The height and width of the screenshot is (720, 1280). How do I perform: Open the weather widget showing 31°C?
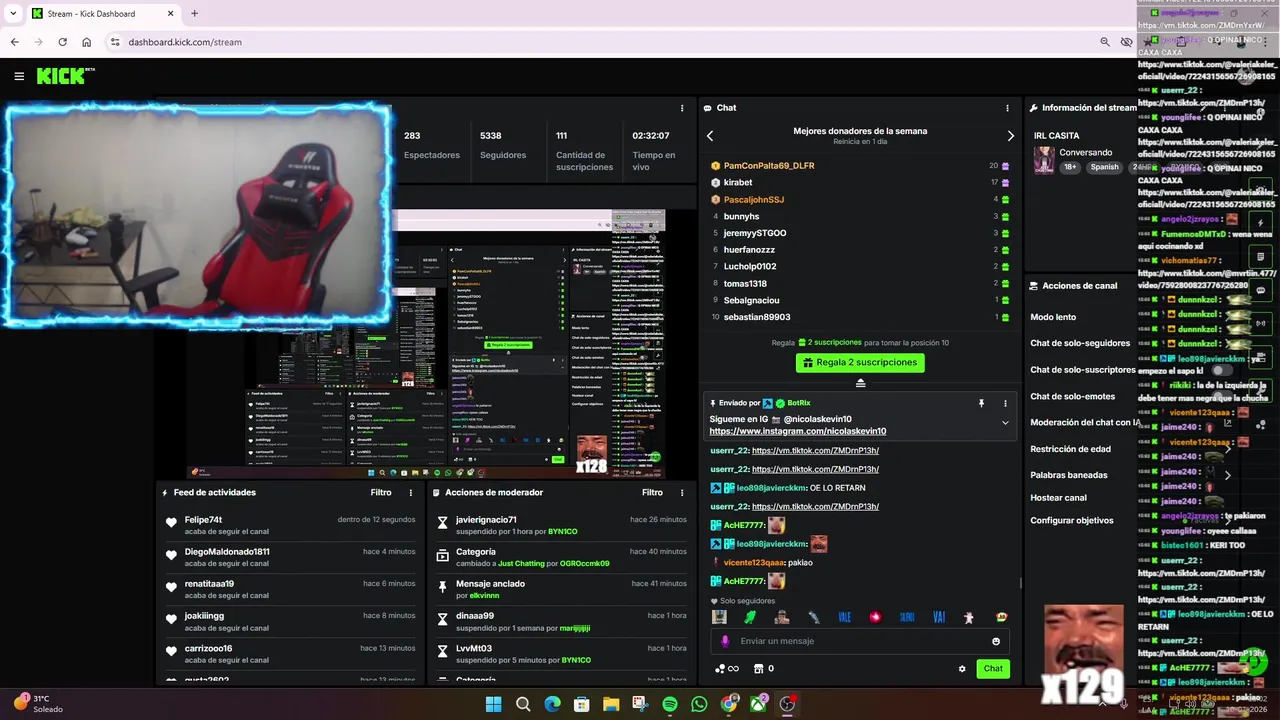click(38, 704)
